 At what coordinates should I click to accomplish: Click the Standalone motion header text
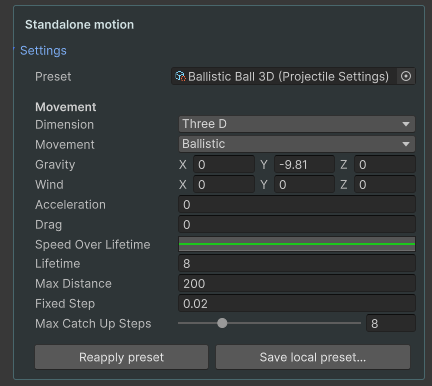(x=80, y=25)
